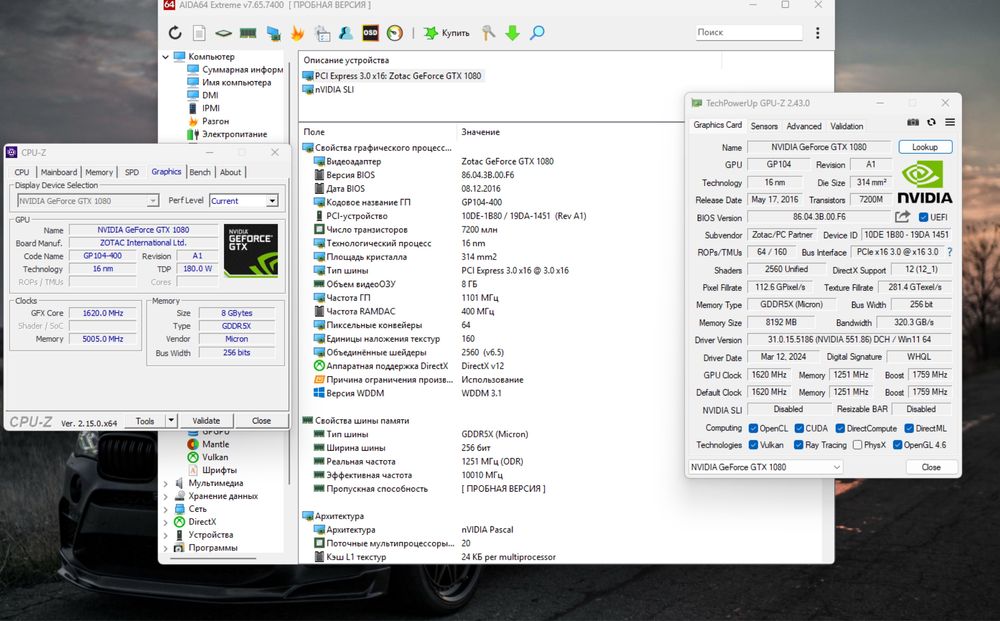1000x621 pixels.
Task: Click the Vulkan icon in AIDA64 tree
Action: (x=193, y=457)
